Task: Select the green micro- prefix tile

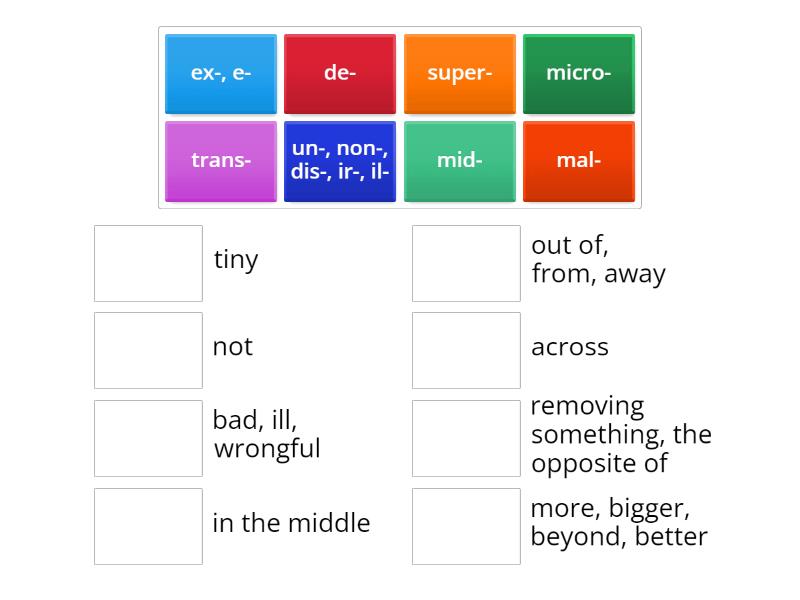Action: point(579,73)
